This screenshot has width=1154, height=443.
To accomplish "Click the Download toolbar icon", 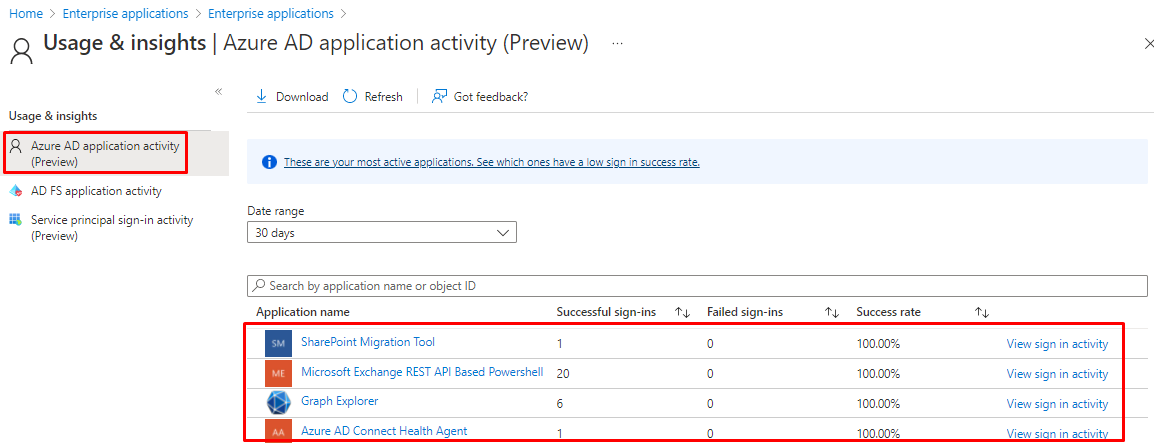I will [x=262, y=97].
